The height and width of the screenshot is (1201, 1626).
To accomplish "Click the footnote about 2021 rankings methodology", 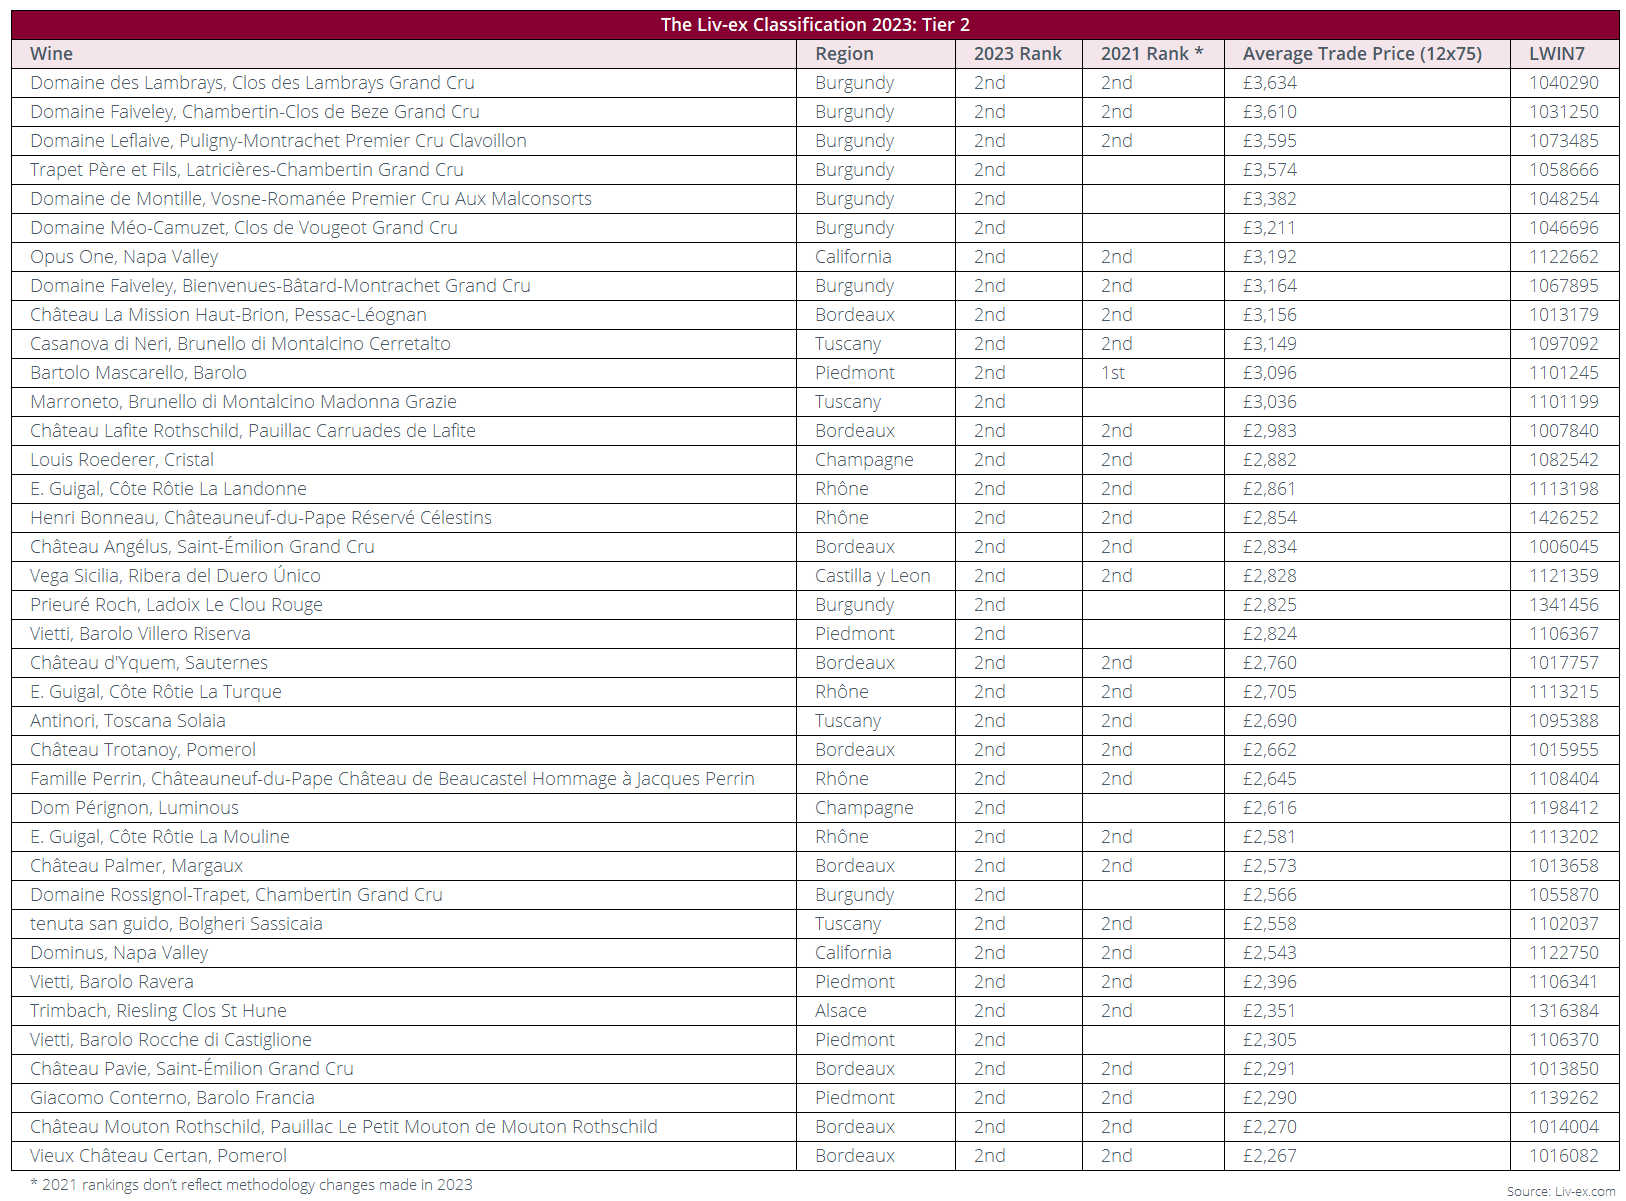I will tap(251, 1185).
